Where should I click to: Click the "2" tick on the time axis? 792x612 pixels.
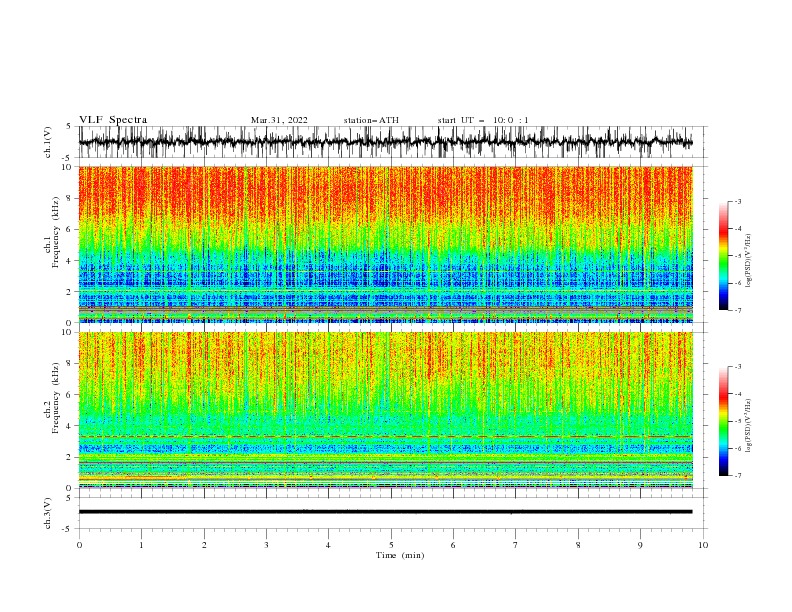(204, 545)
